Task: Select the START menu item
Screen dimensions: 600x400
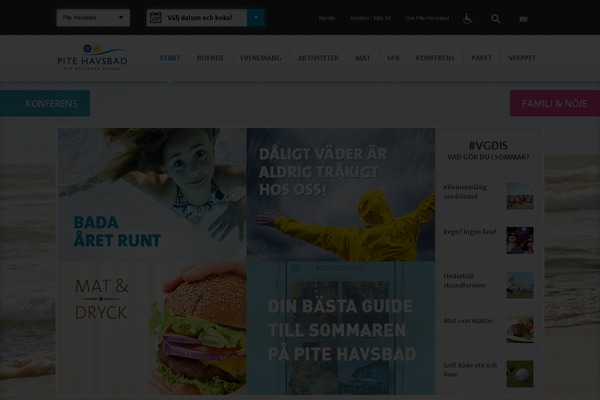Action: (170, 58)
